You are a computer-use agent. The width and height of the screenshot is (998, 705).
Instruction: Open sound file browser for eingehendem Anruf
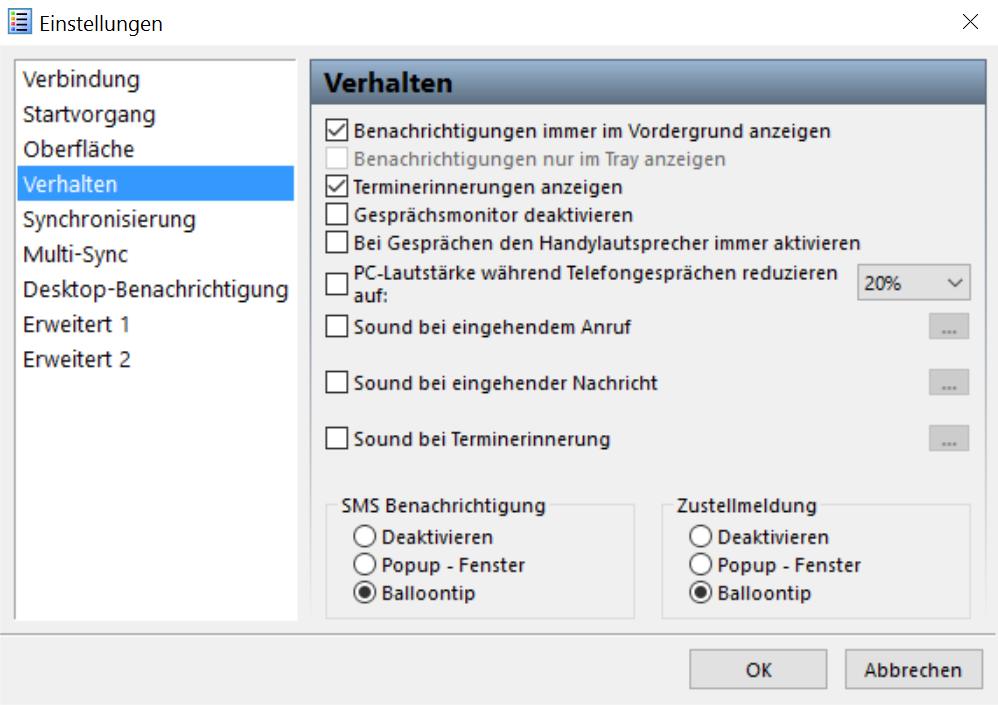tap(948, 326)
